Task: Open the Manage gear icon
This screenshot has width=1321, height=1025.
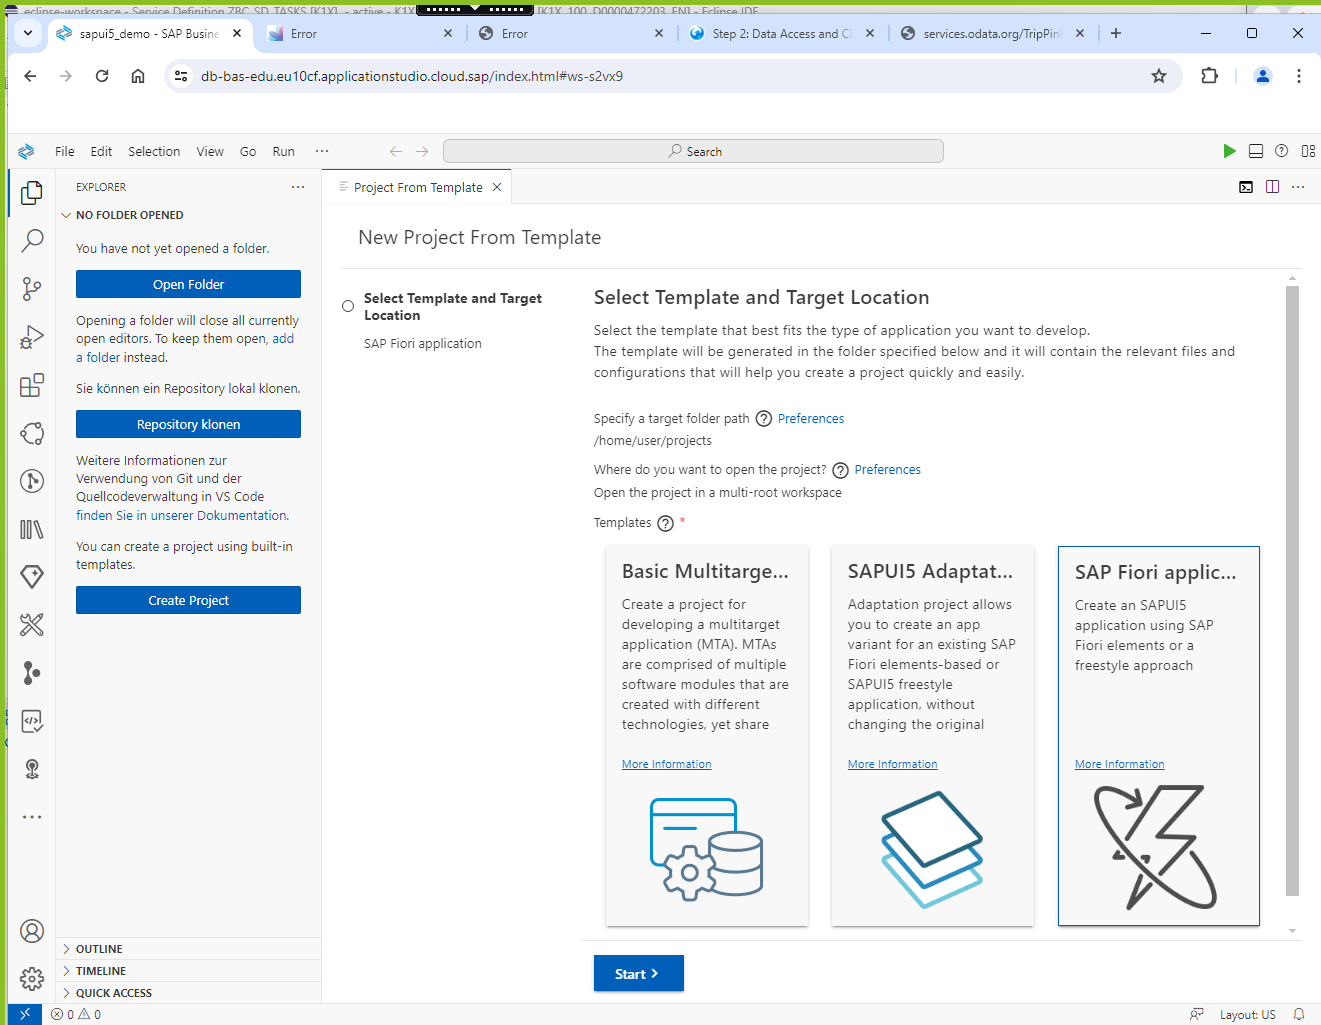Action: pyautogui.click(x=32, y=979)
